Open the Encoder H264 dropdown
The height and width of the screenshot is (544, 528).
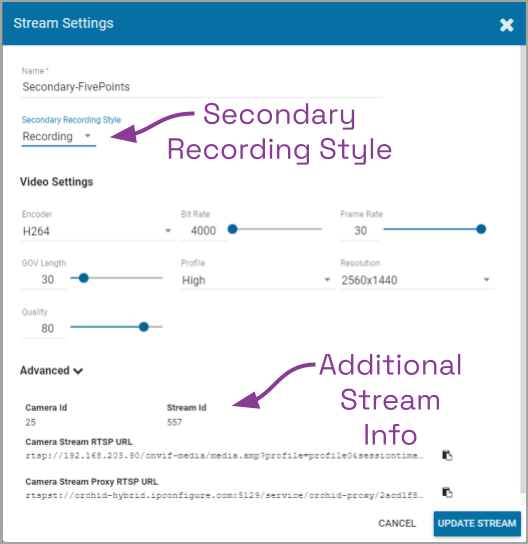point(98,231)
